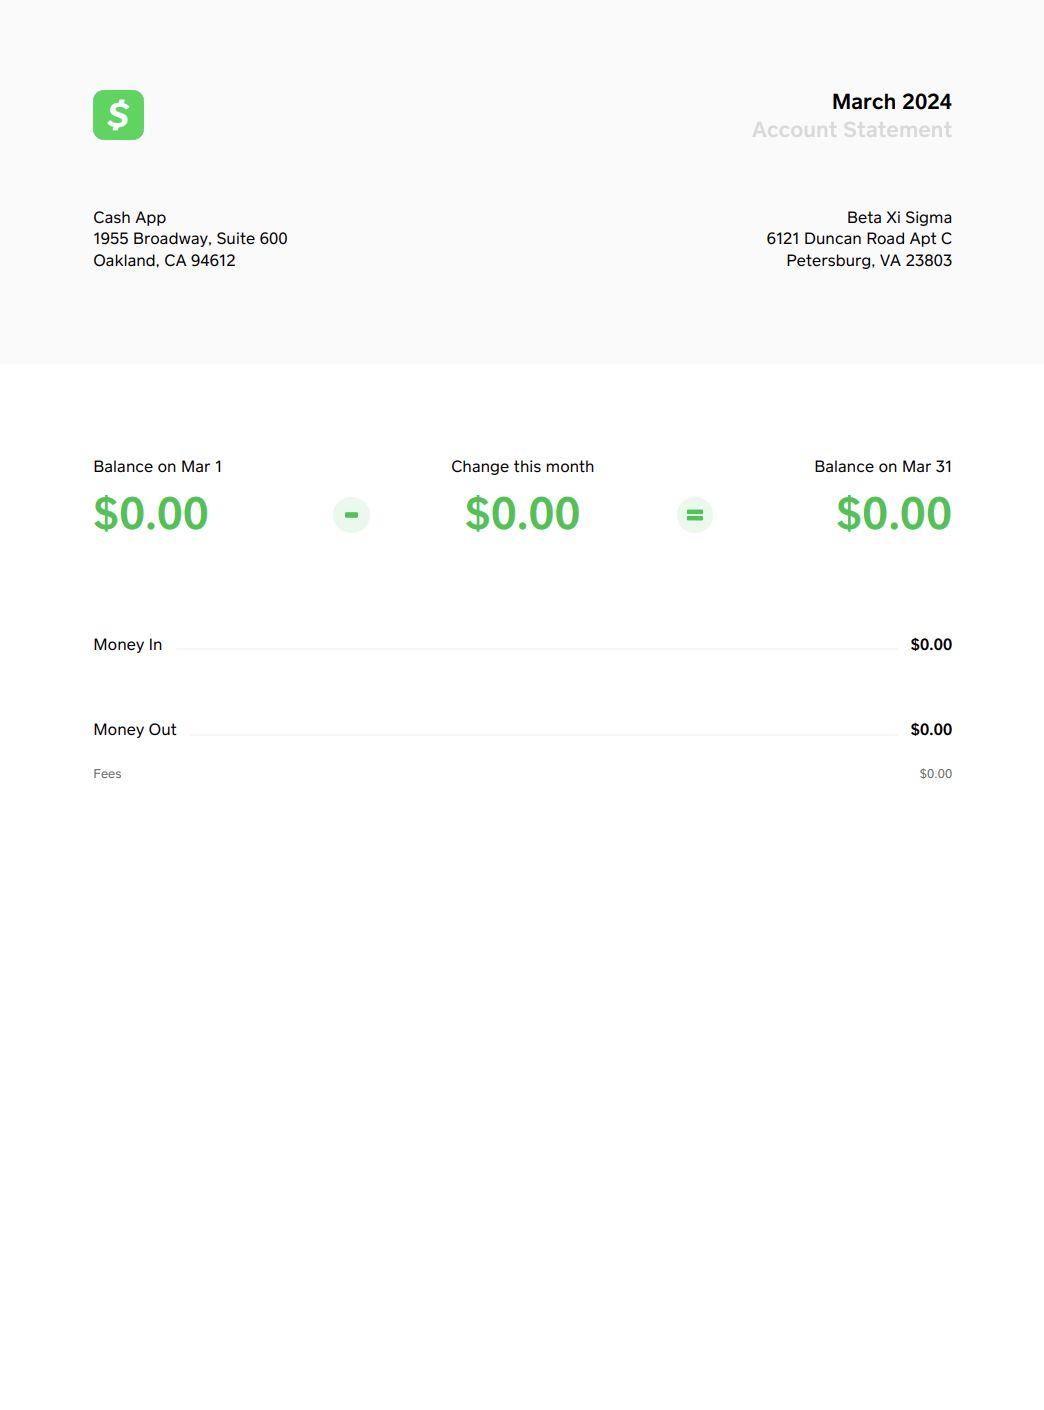Click the Cash App company name

click(130, 218)
